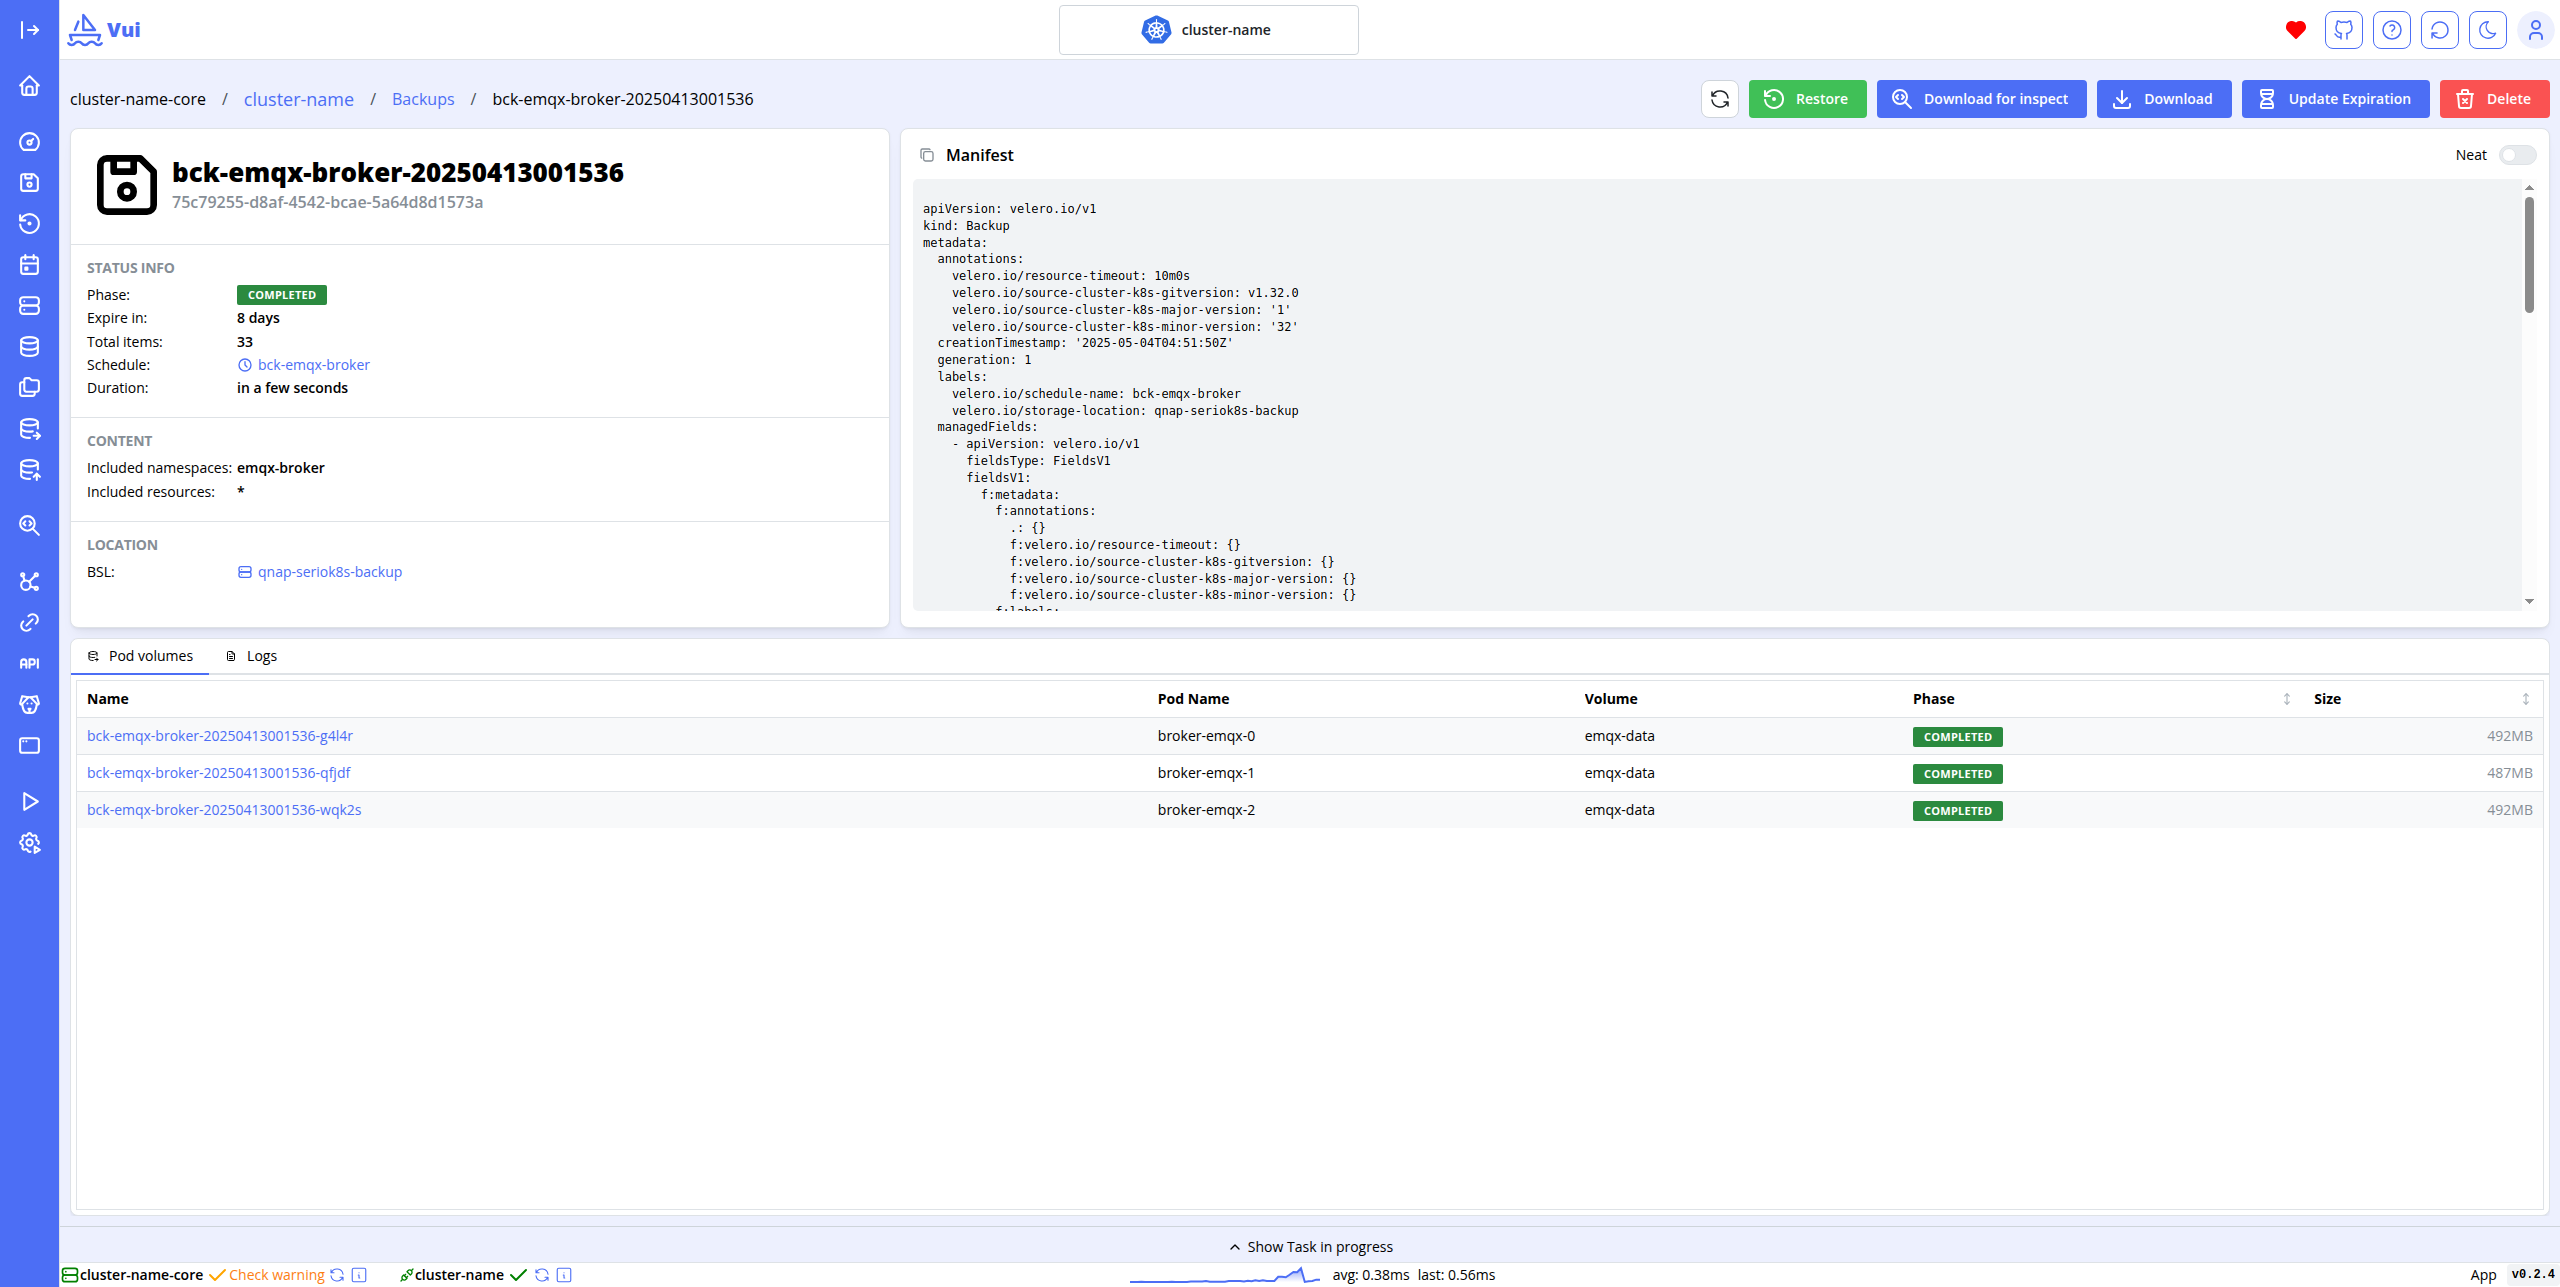Click the chat feedback icon in header
This screenshot has height=1287, width=2560.
(x=2439, y=30)
